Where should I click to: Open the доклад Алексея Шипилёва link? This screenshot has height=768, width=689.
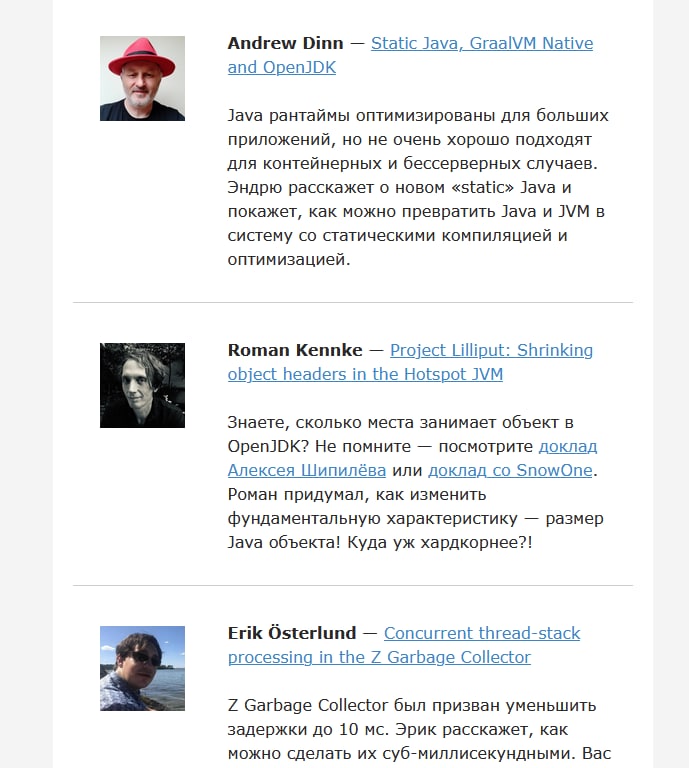pos(412,458)
